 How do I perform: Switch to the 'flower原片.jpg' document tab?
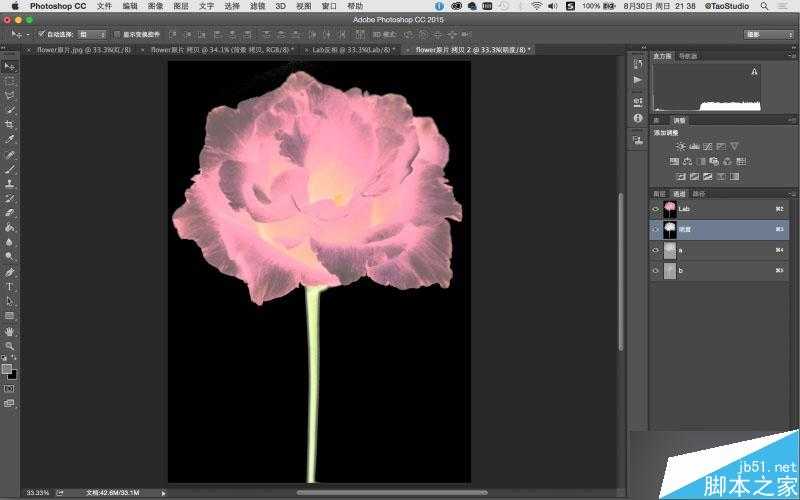[82, 49]
